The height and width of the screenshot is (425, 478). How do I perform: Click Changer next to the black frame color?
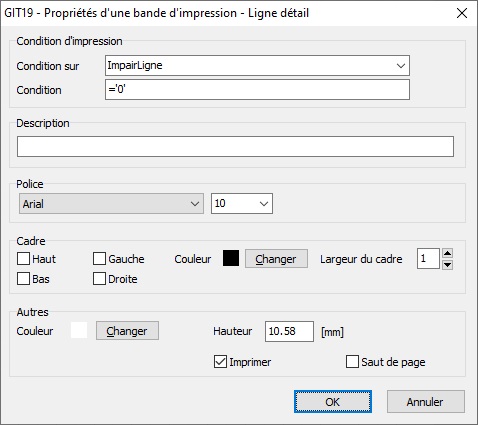click(276, 259)
